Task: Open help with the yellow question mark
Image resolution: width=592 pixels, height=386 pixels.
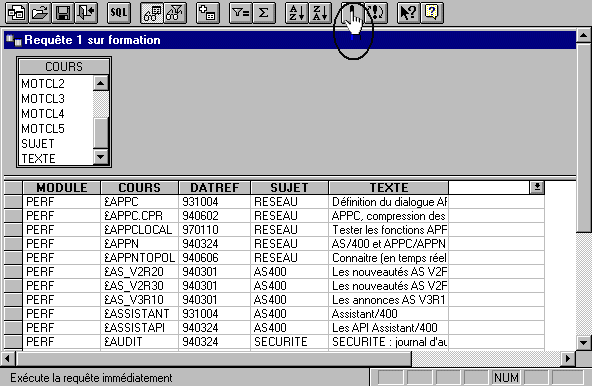Action: pos(432,13)
